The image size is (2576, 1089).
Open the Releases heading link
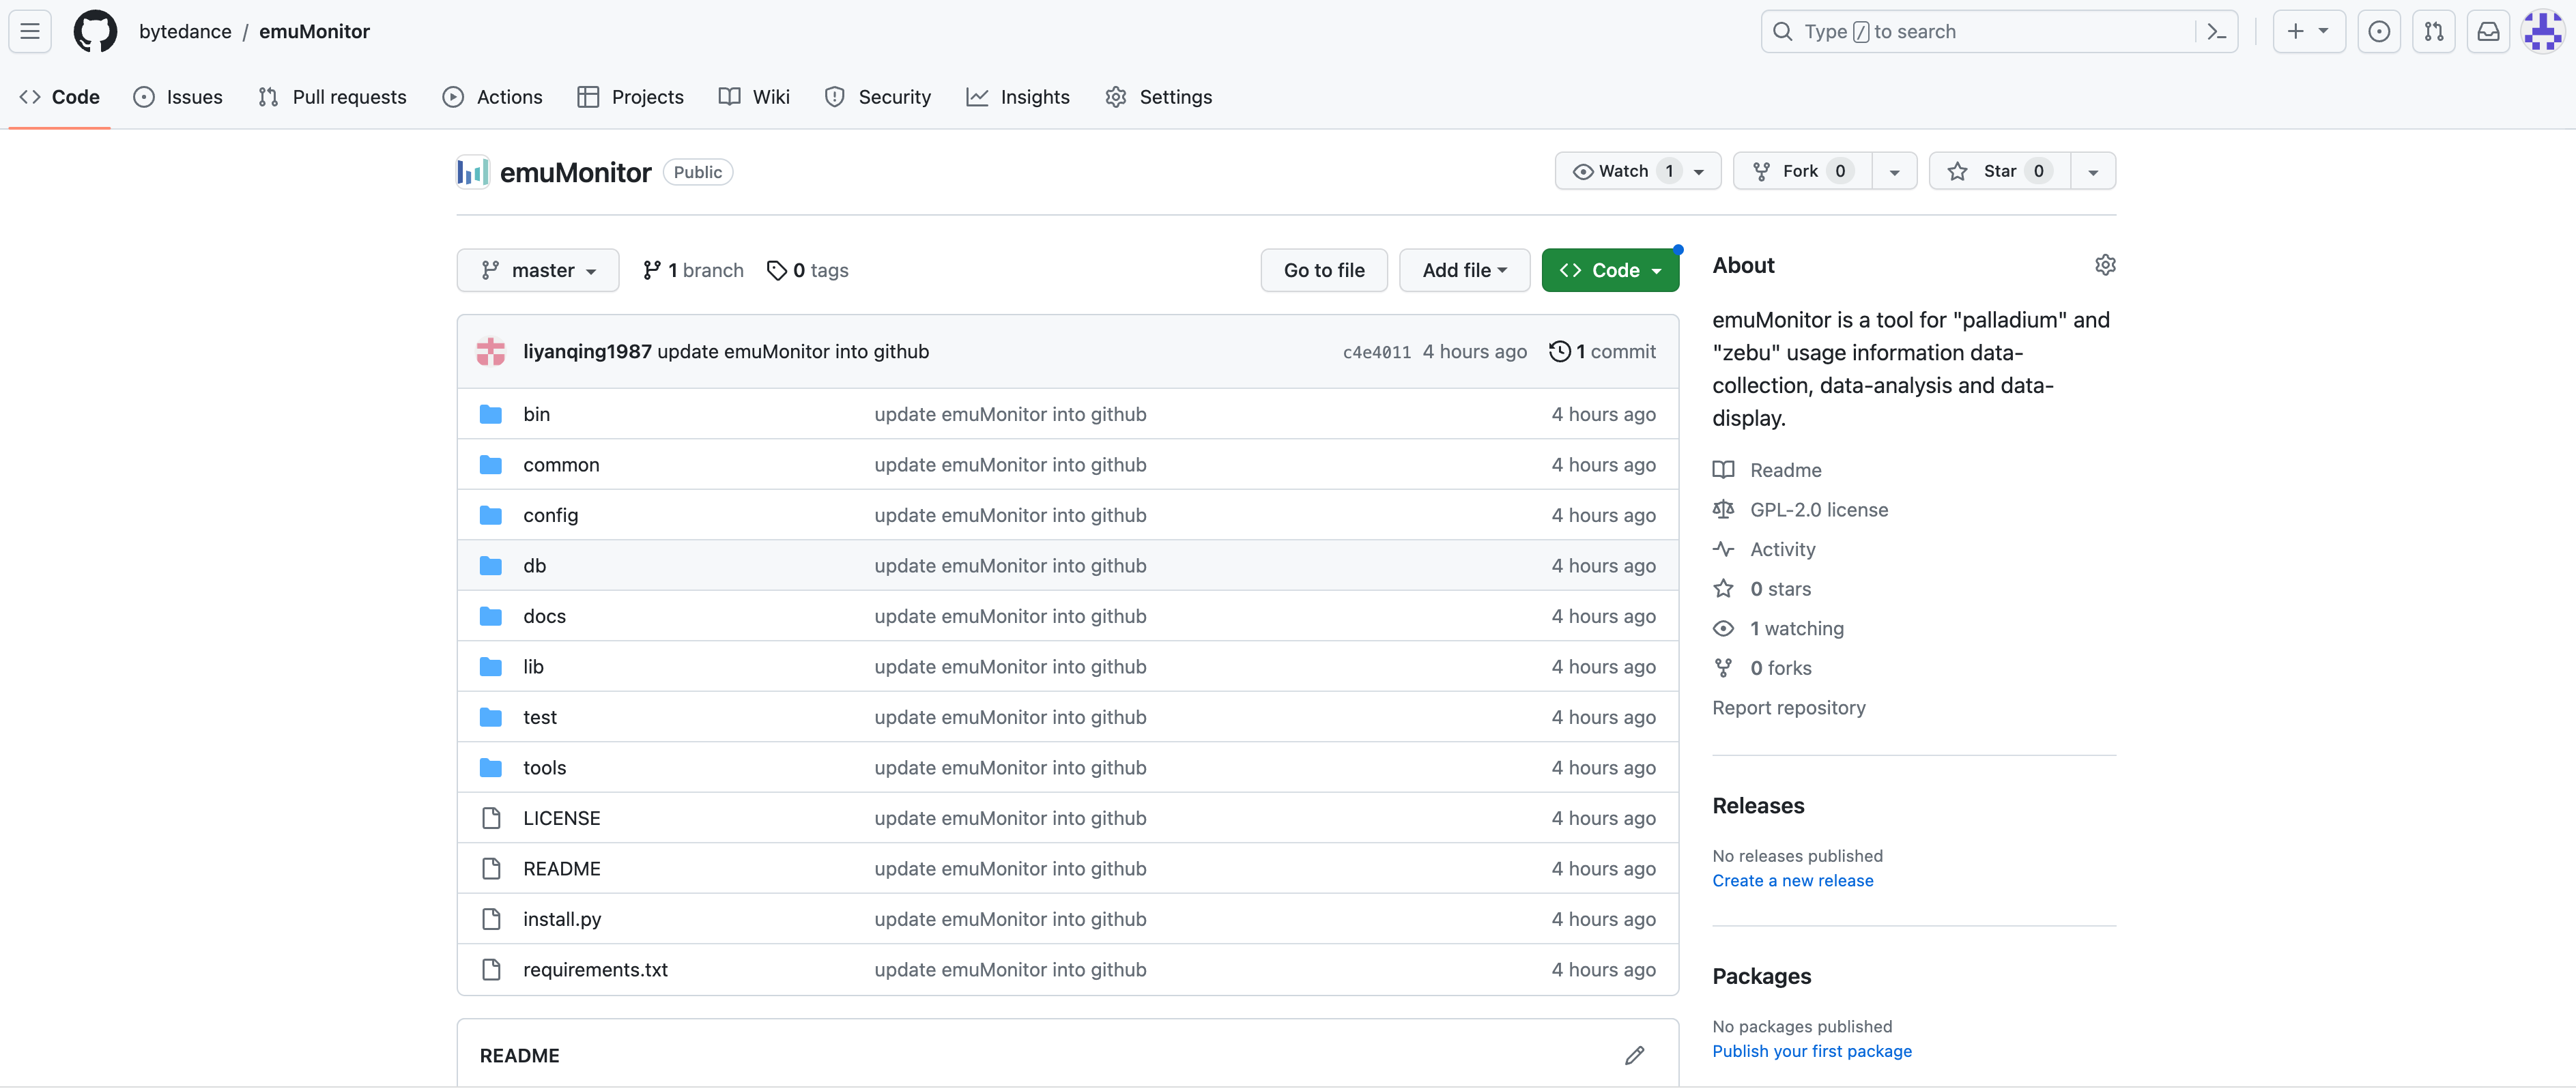[x=1758, y=806]
